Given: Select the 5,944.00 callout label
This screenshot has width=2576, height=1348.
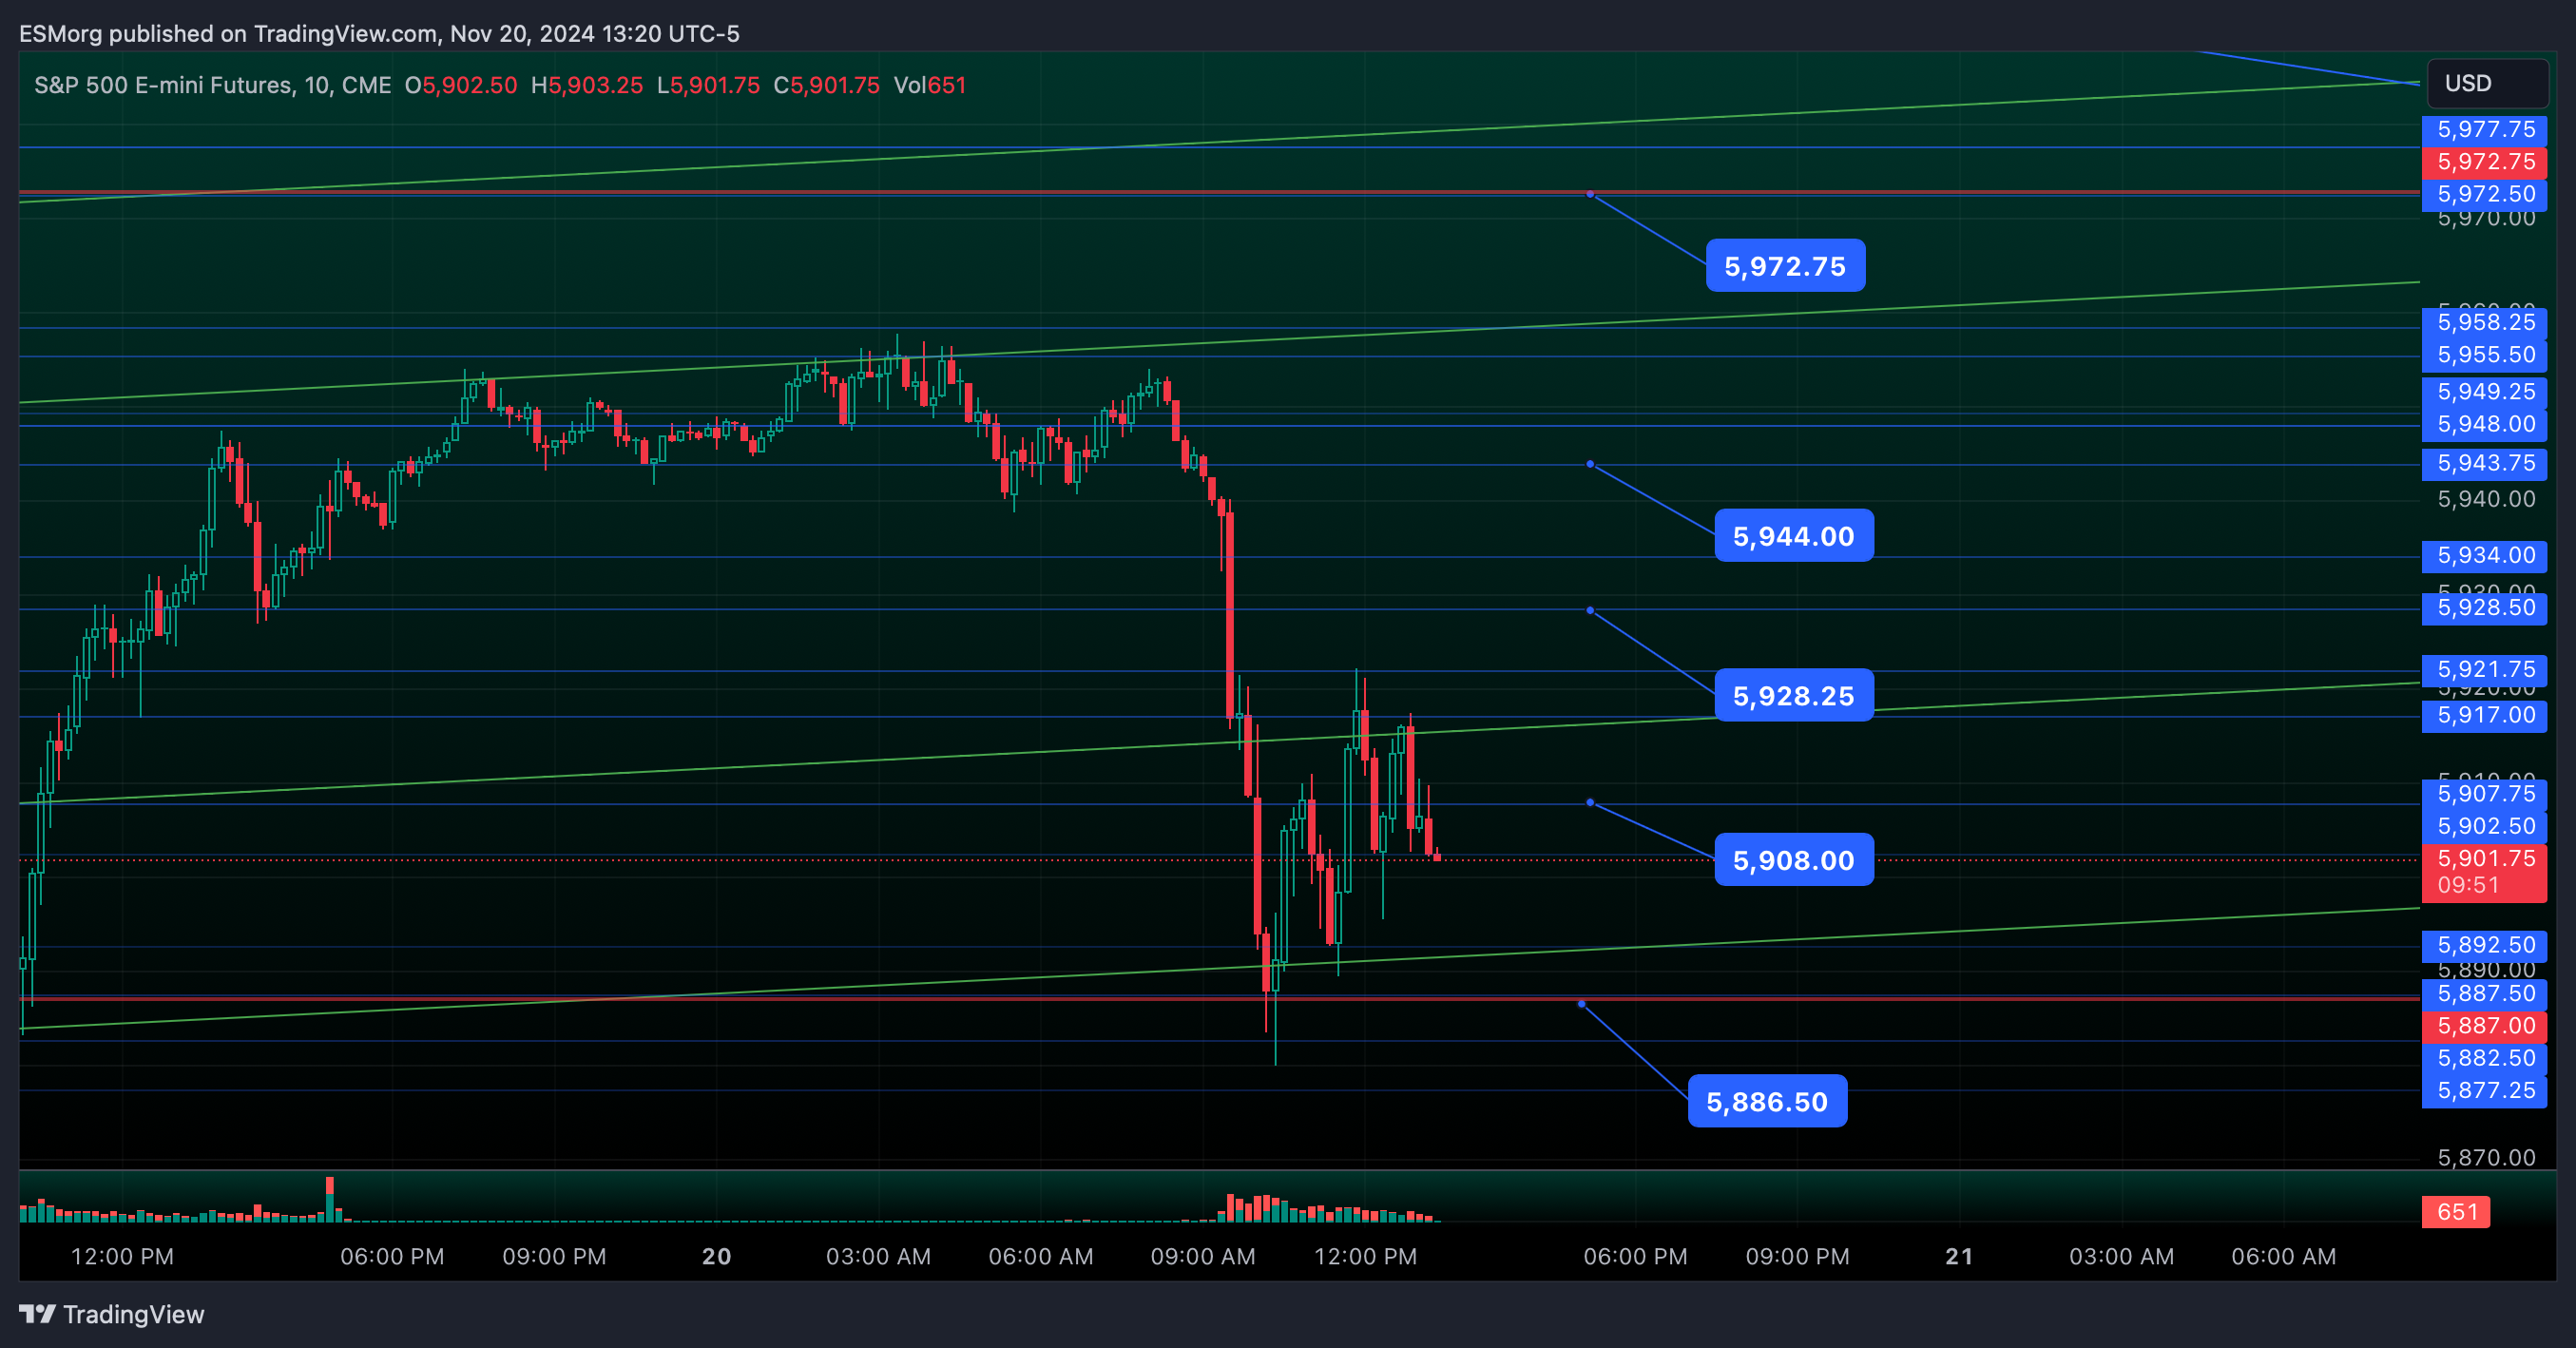Looking at the screenshot, I should coord(1794,536).
